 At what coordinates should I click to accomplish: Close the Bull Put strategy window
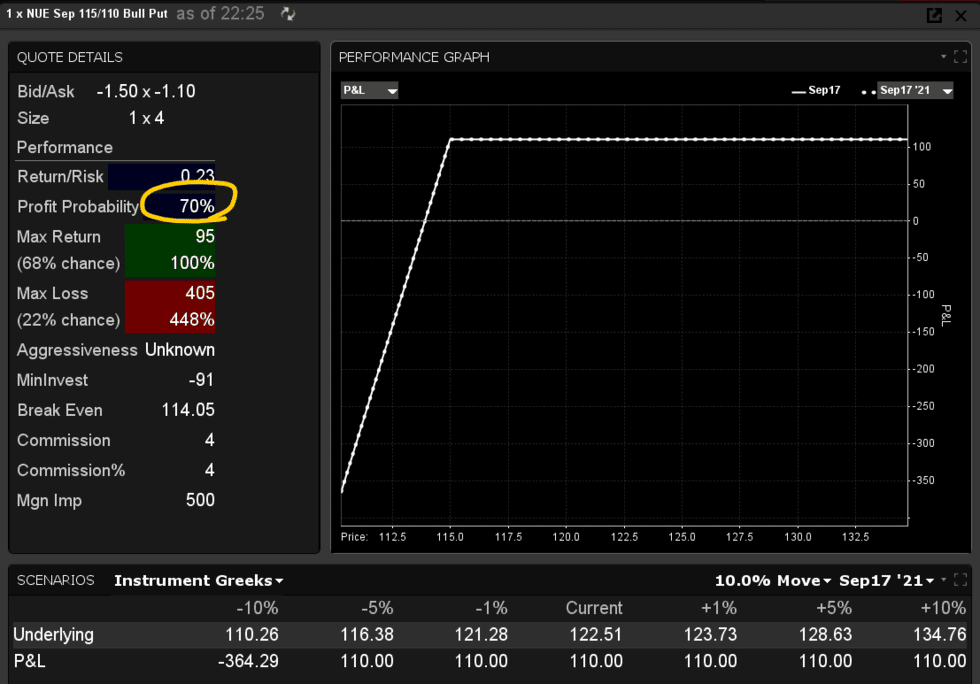963,15
